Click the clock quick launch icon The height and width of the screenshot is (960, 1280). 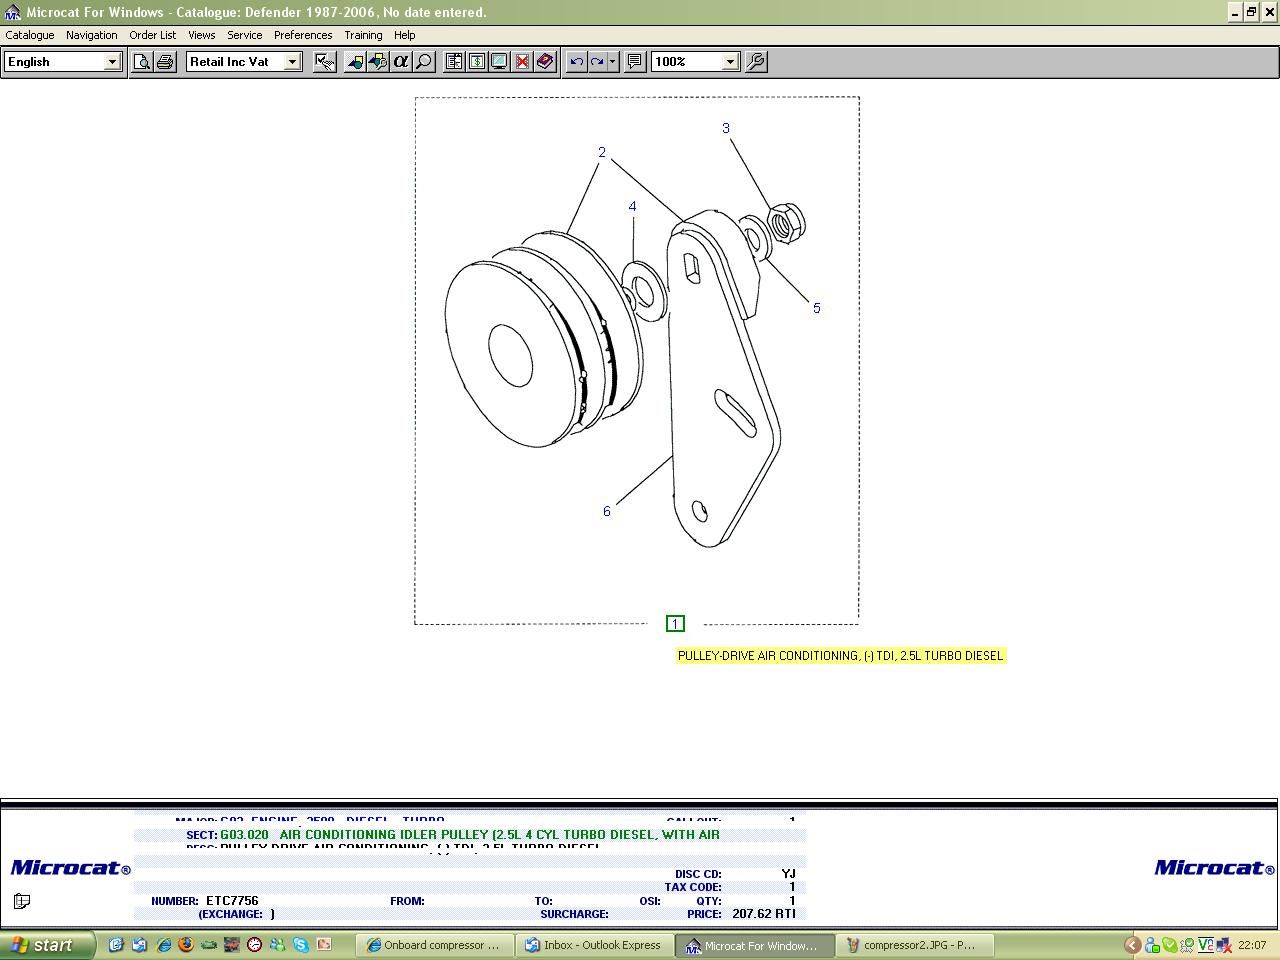coord(255,944)
